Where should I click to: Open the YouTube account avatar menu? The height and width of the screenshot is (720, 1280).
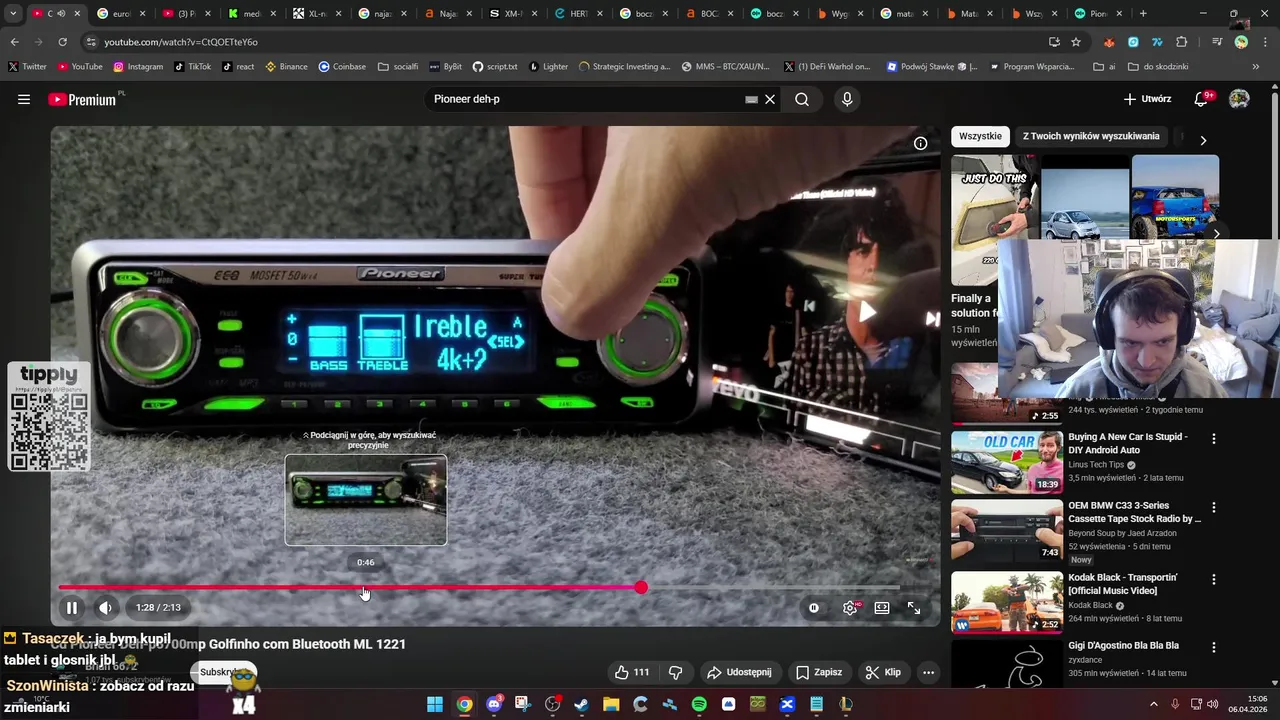coord(1239,99)
